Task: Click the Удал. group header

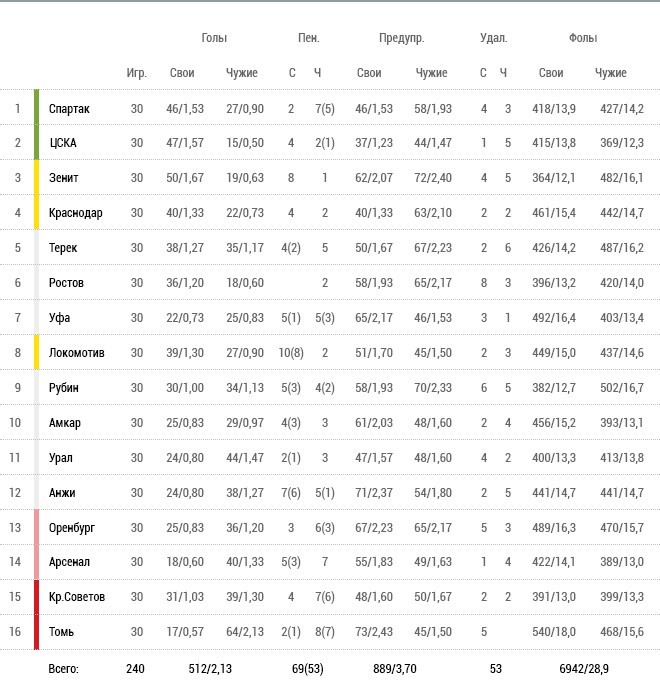Action: tap(493, 38)
